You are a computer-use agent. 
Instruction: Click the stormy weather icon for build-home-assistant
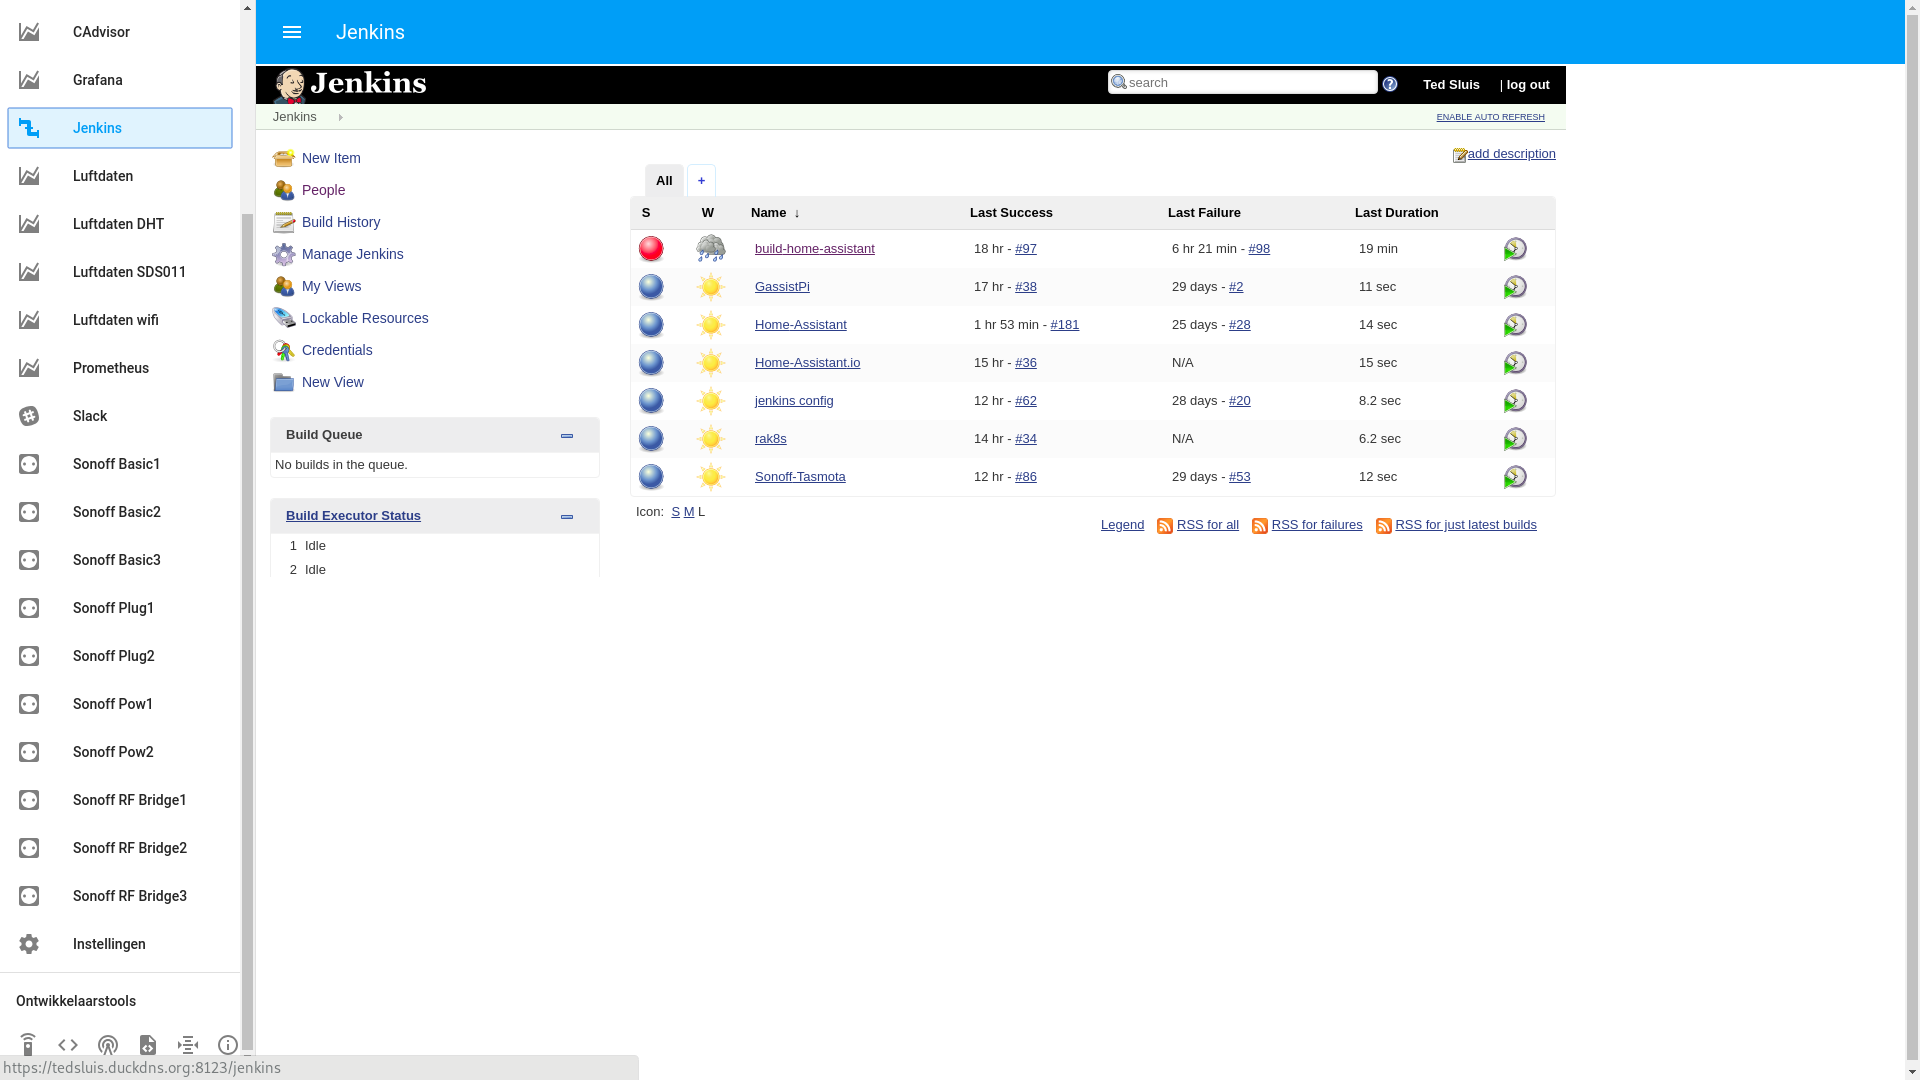[711, 249]
